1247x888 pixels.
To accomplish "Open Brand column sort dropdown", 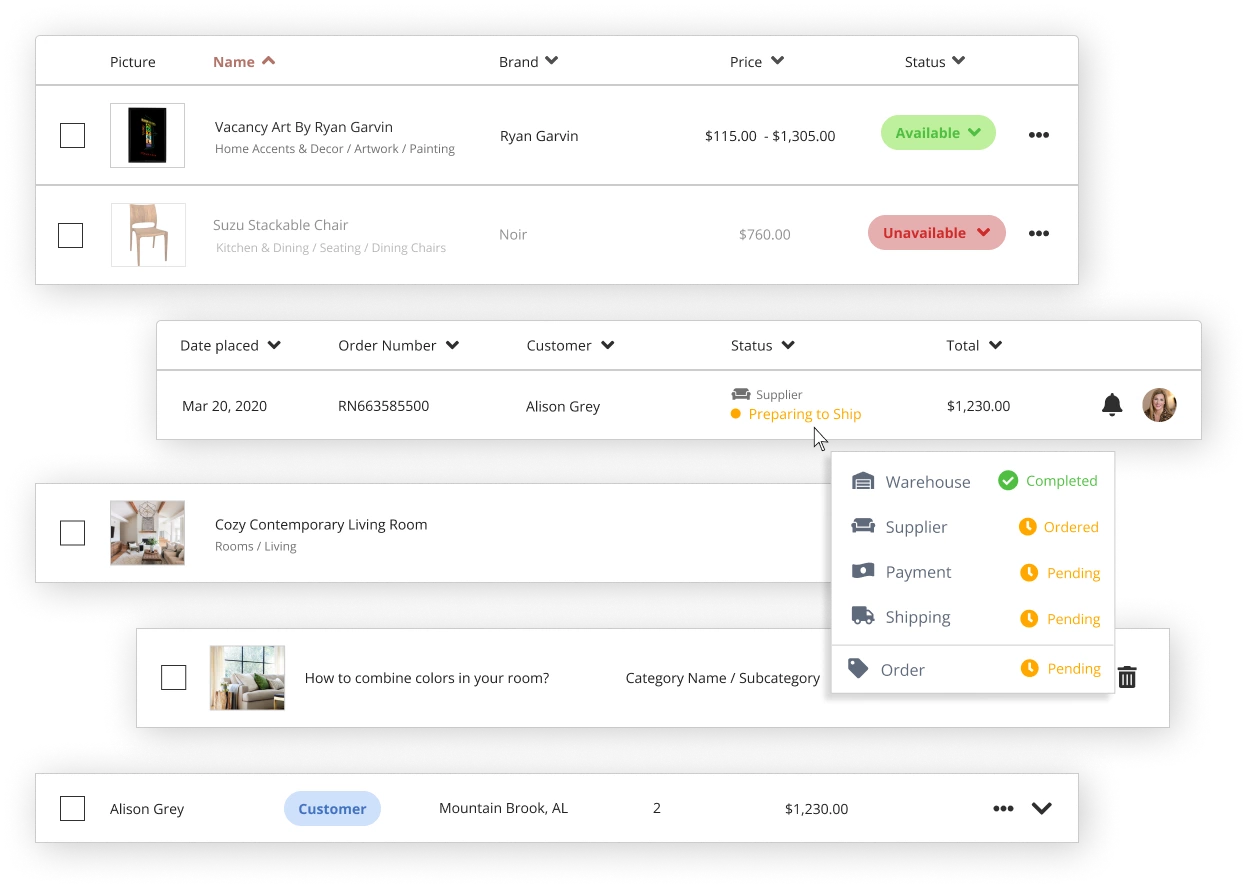I will pyautogui.click(x=528, y=61).
